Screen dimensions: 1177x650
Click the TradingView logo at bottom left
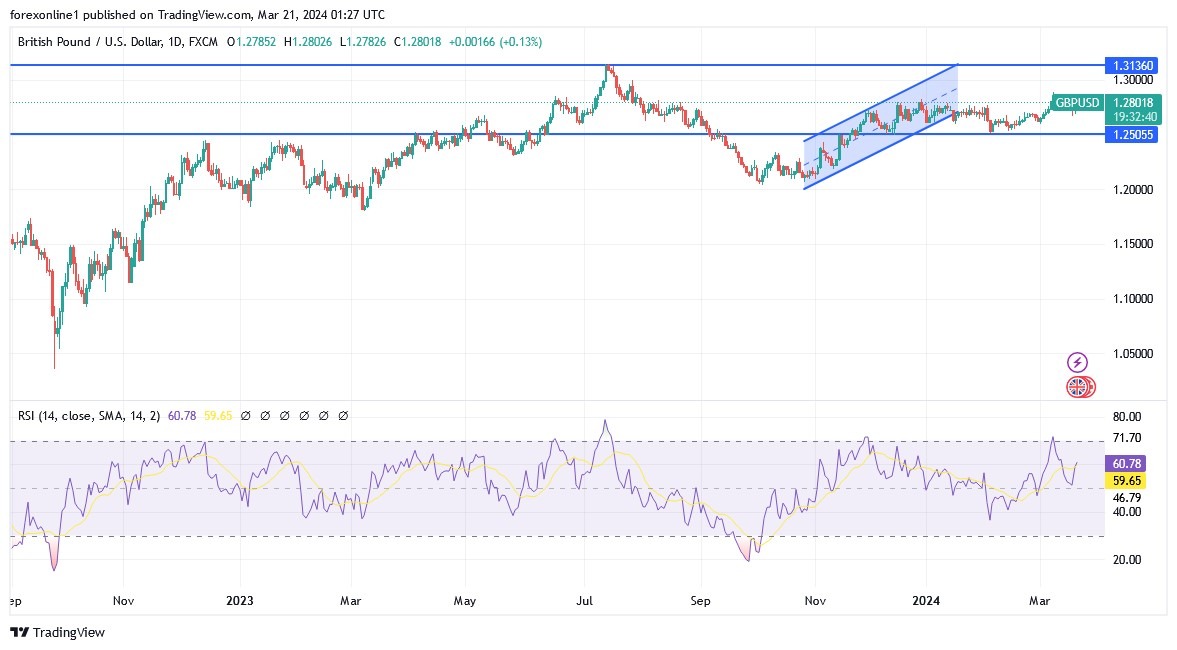60,633
